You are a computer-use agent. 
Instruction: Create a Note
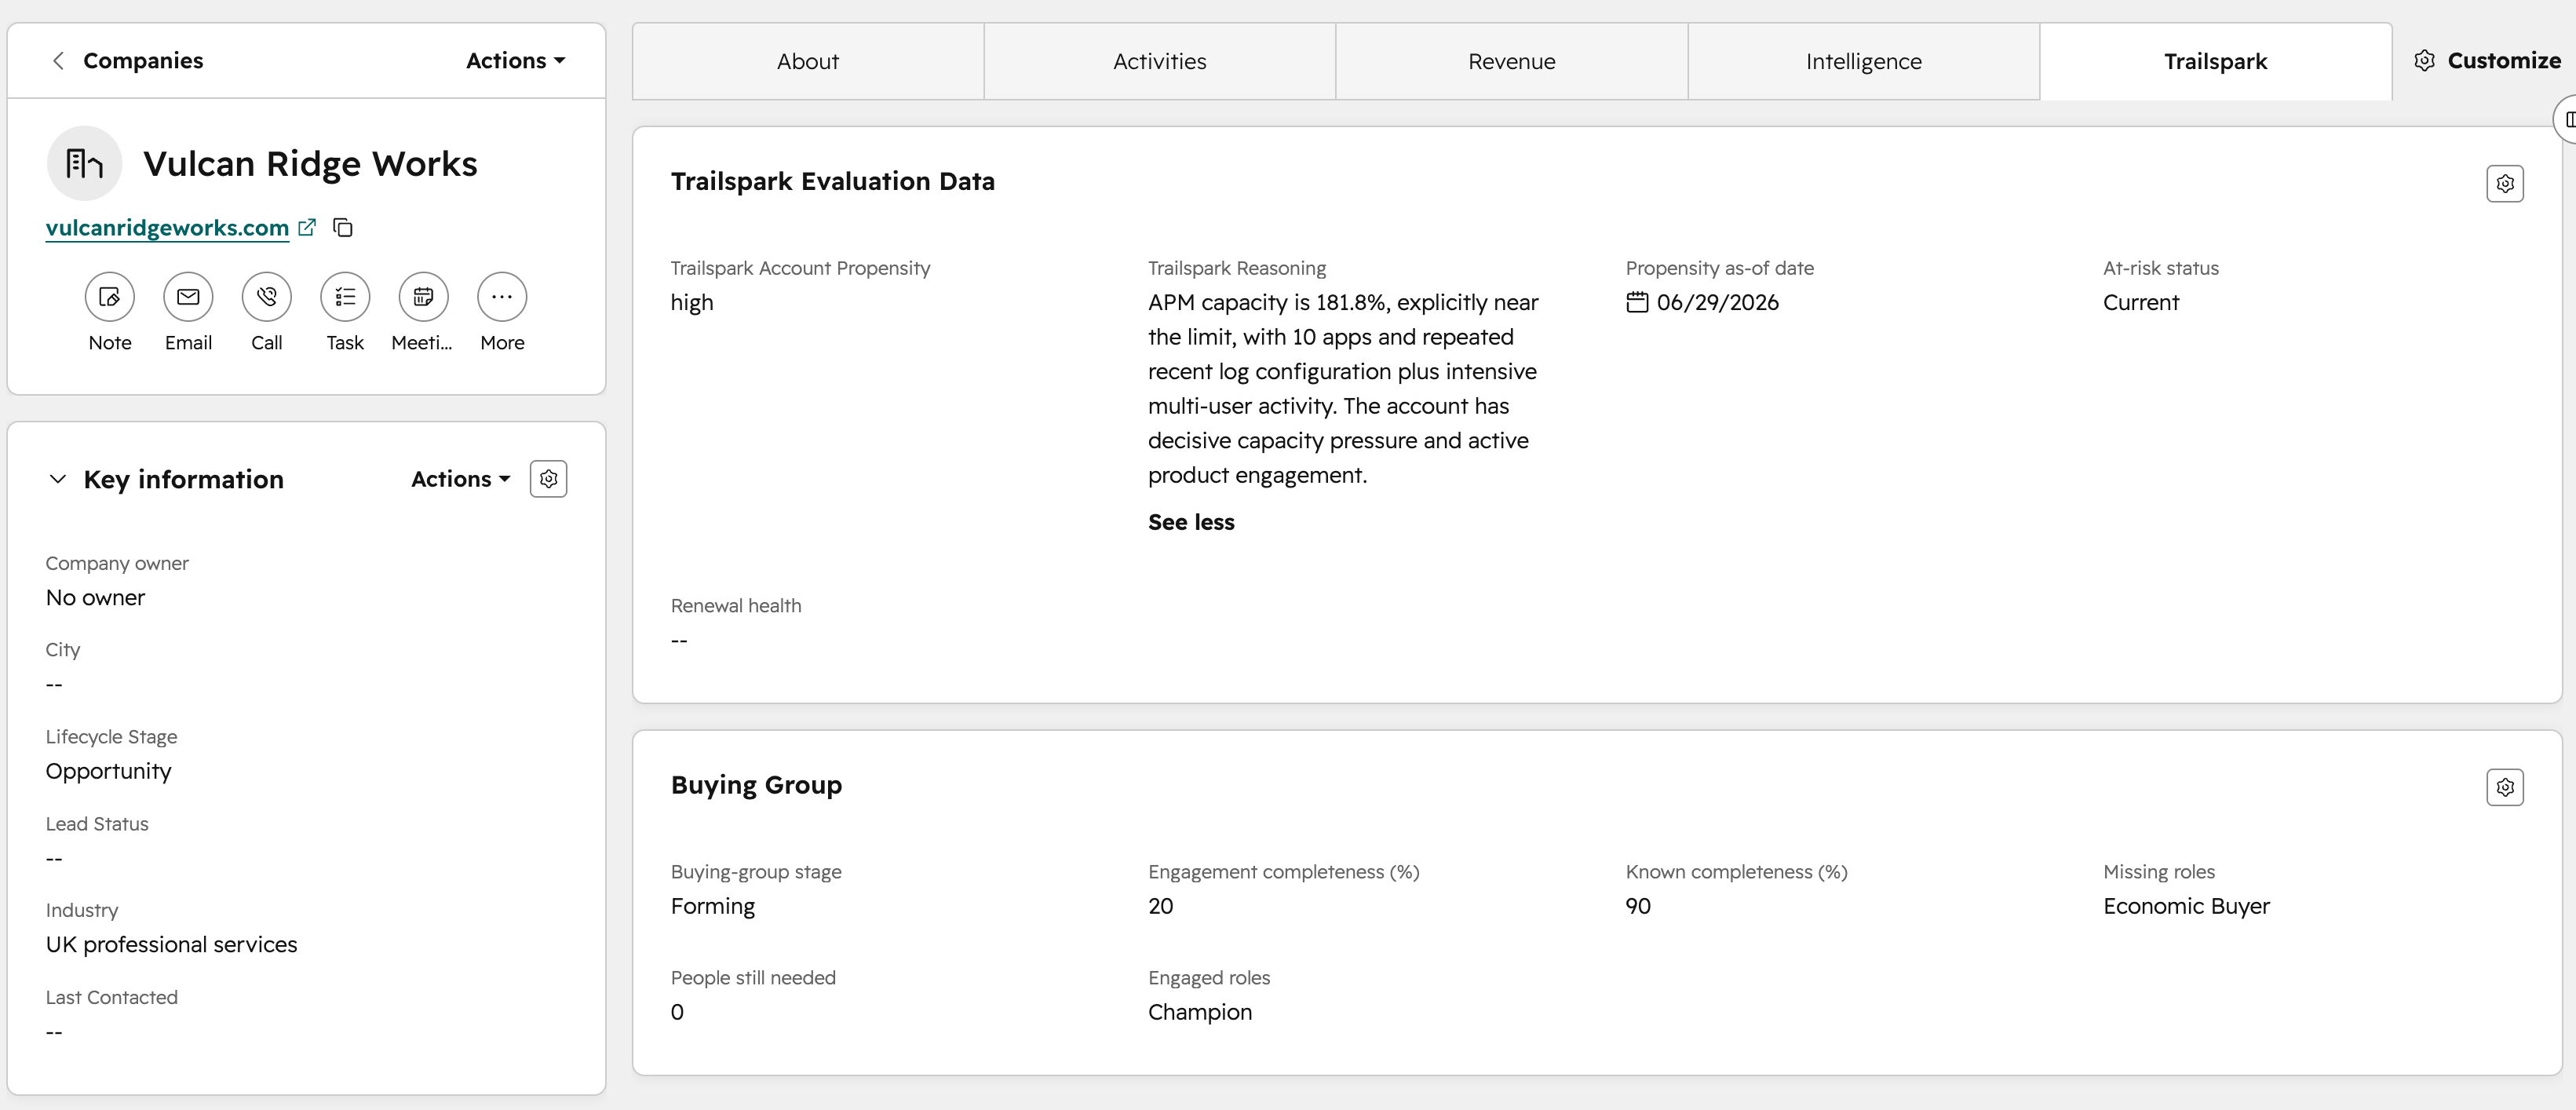pyautogui.click(x=110, y=297)
